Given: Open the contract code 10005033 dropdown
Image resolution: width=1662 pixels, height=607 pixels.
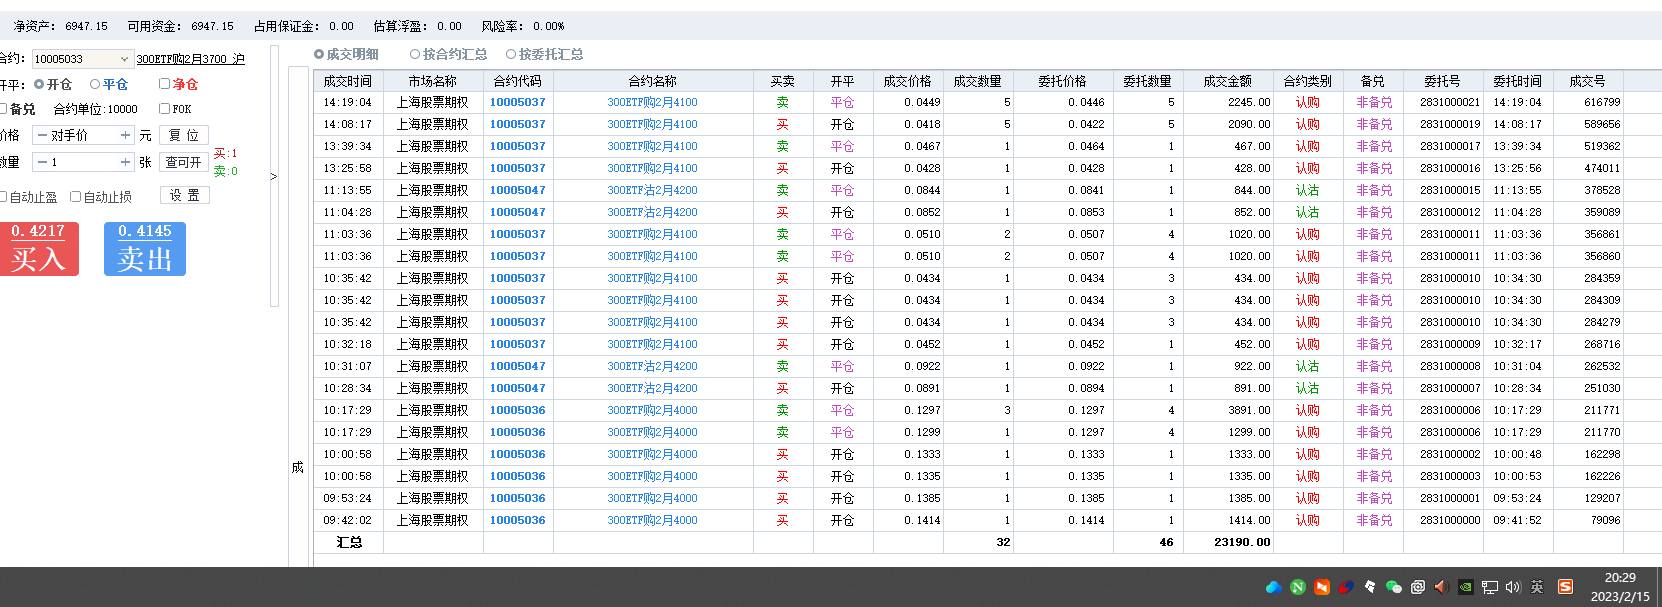Looking at the screenshot, I should pos(124,59).
